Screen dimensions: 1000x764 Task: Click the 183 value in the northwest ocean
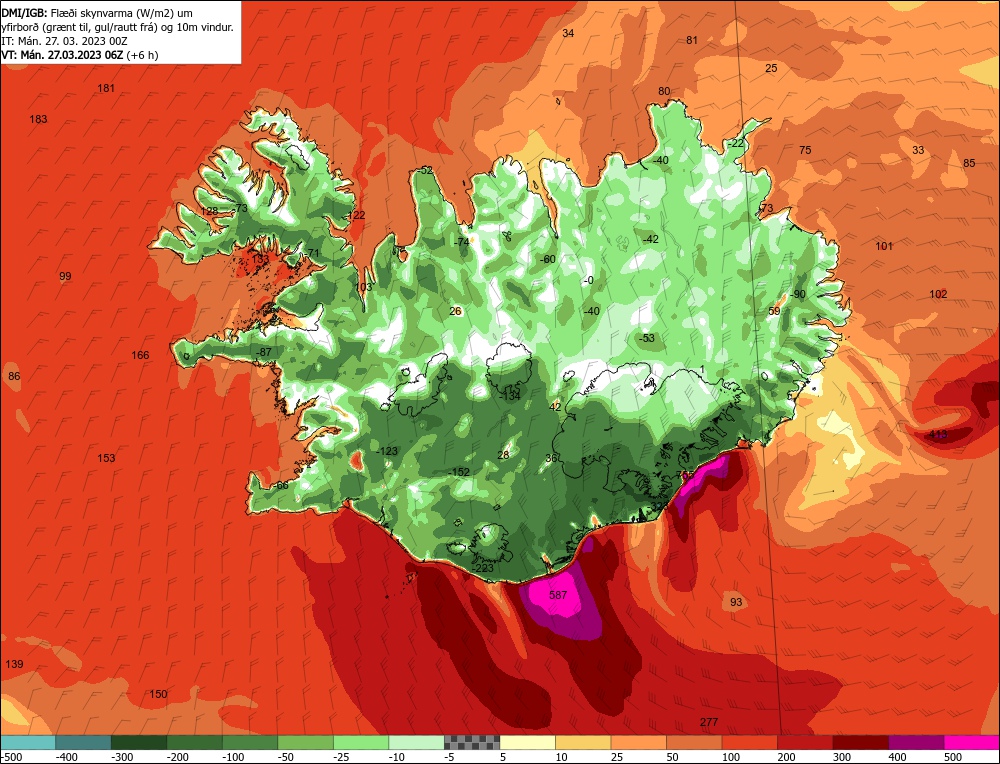tap(38, 119)
